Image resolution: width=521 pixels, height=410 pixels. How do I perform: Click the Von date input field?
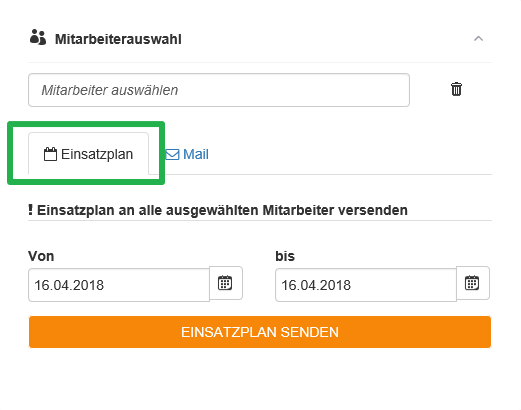point(119,285)
